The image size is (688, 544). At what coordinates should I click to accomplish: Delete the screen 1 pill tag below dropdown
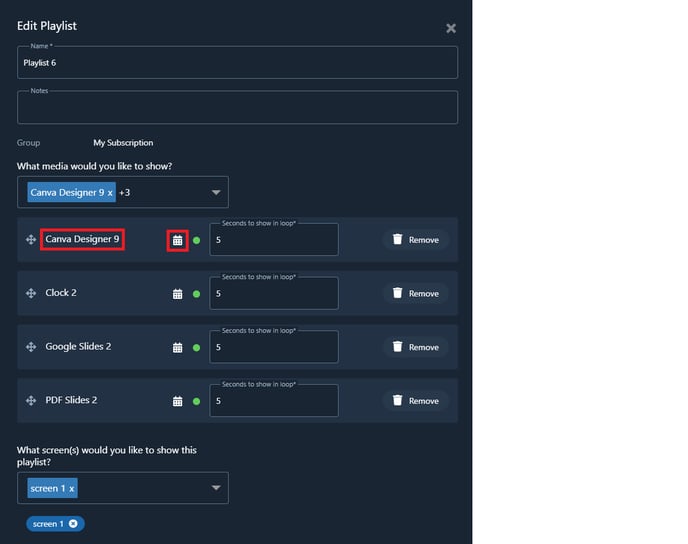(x=73, y=523)
